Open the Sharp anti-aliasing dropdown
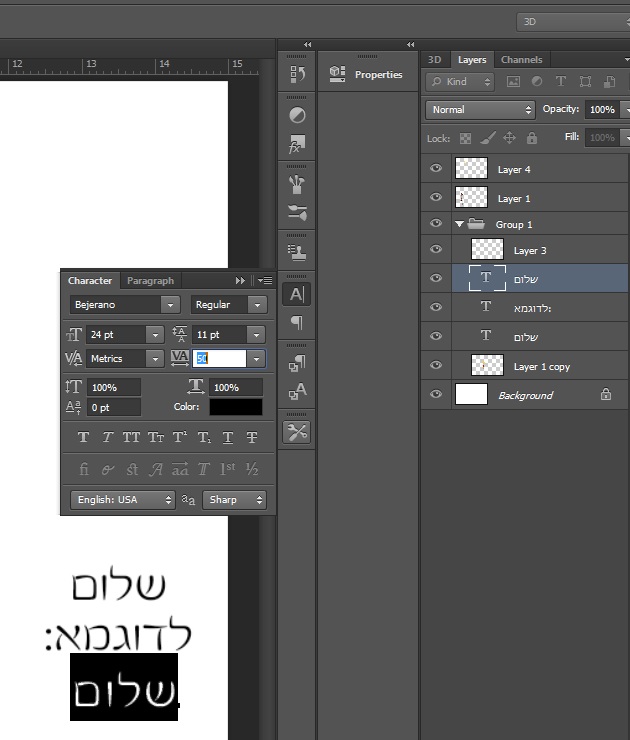Viewport: 630px width, 740px height. click(x=235, y=500)
